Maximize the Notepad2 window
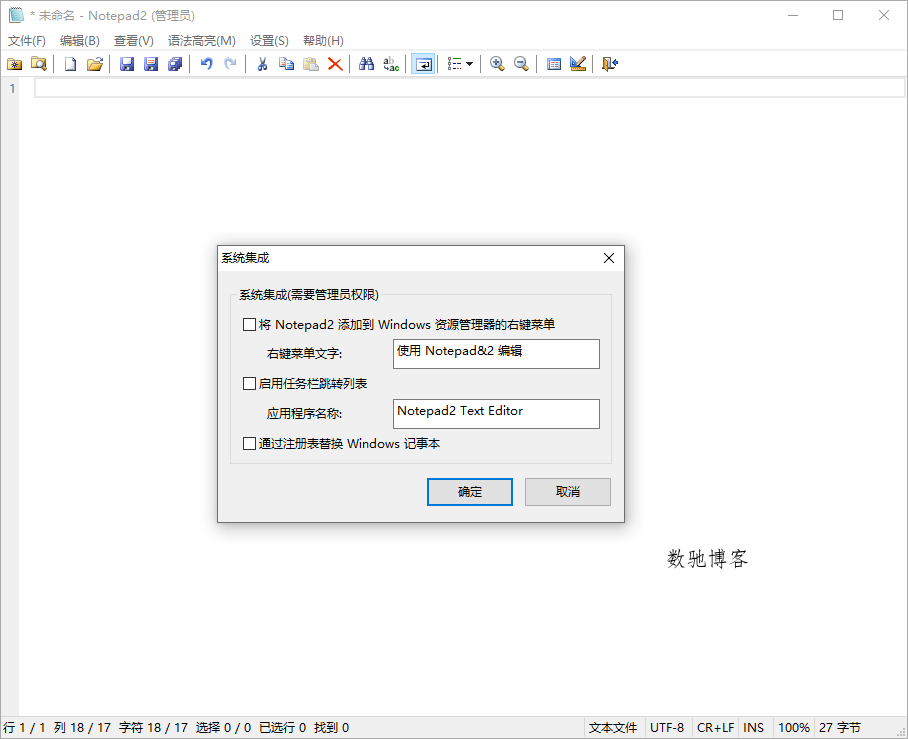908x739 pixels. click(837, 15)
